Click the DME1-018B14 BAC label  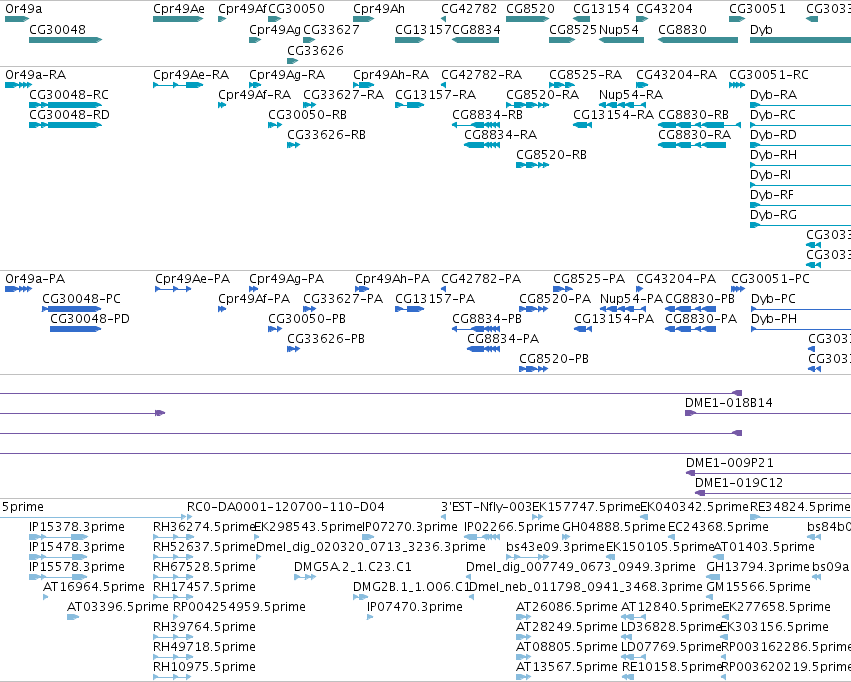click(728, 403)
